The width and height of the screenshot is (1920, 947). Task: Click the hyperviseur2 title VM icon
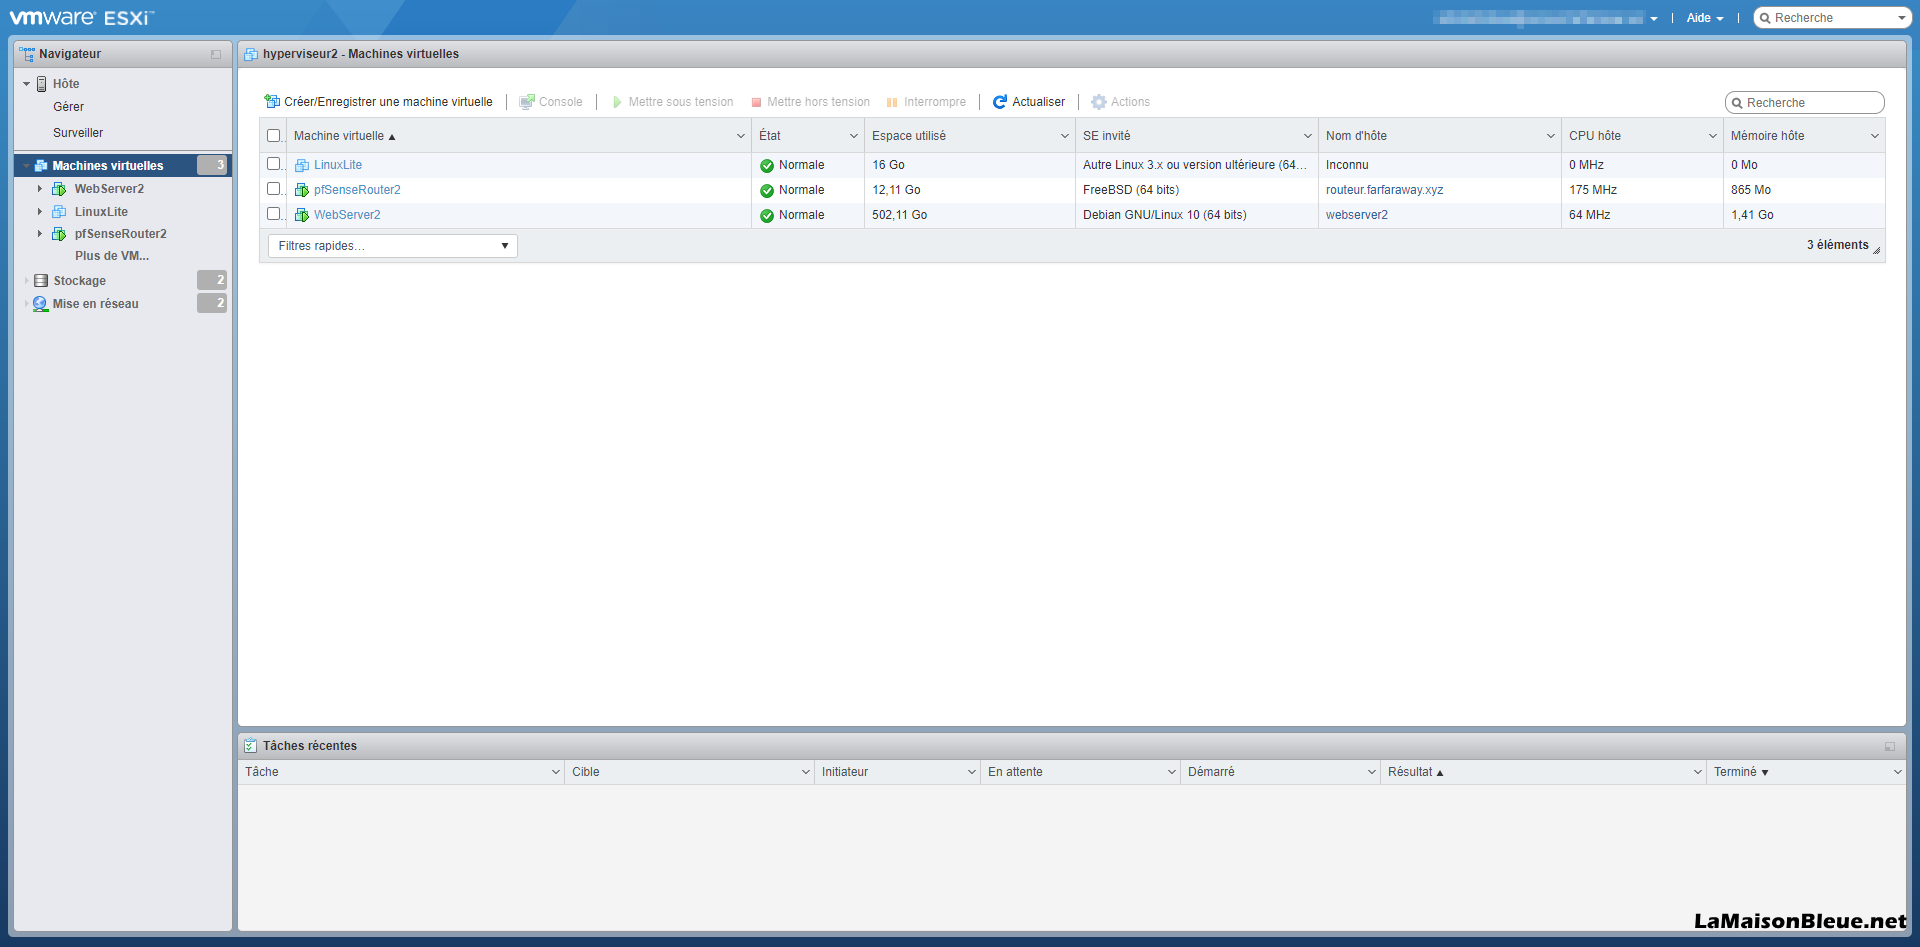(x=251, y=54)
